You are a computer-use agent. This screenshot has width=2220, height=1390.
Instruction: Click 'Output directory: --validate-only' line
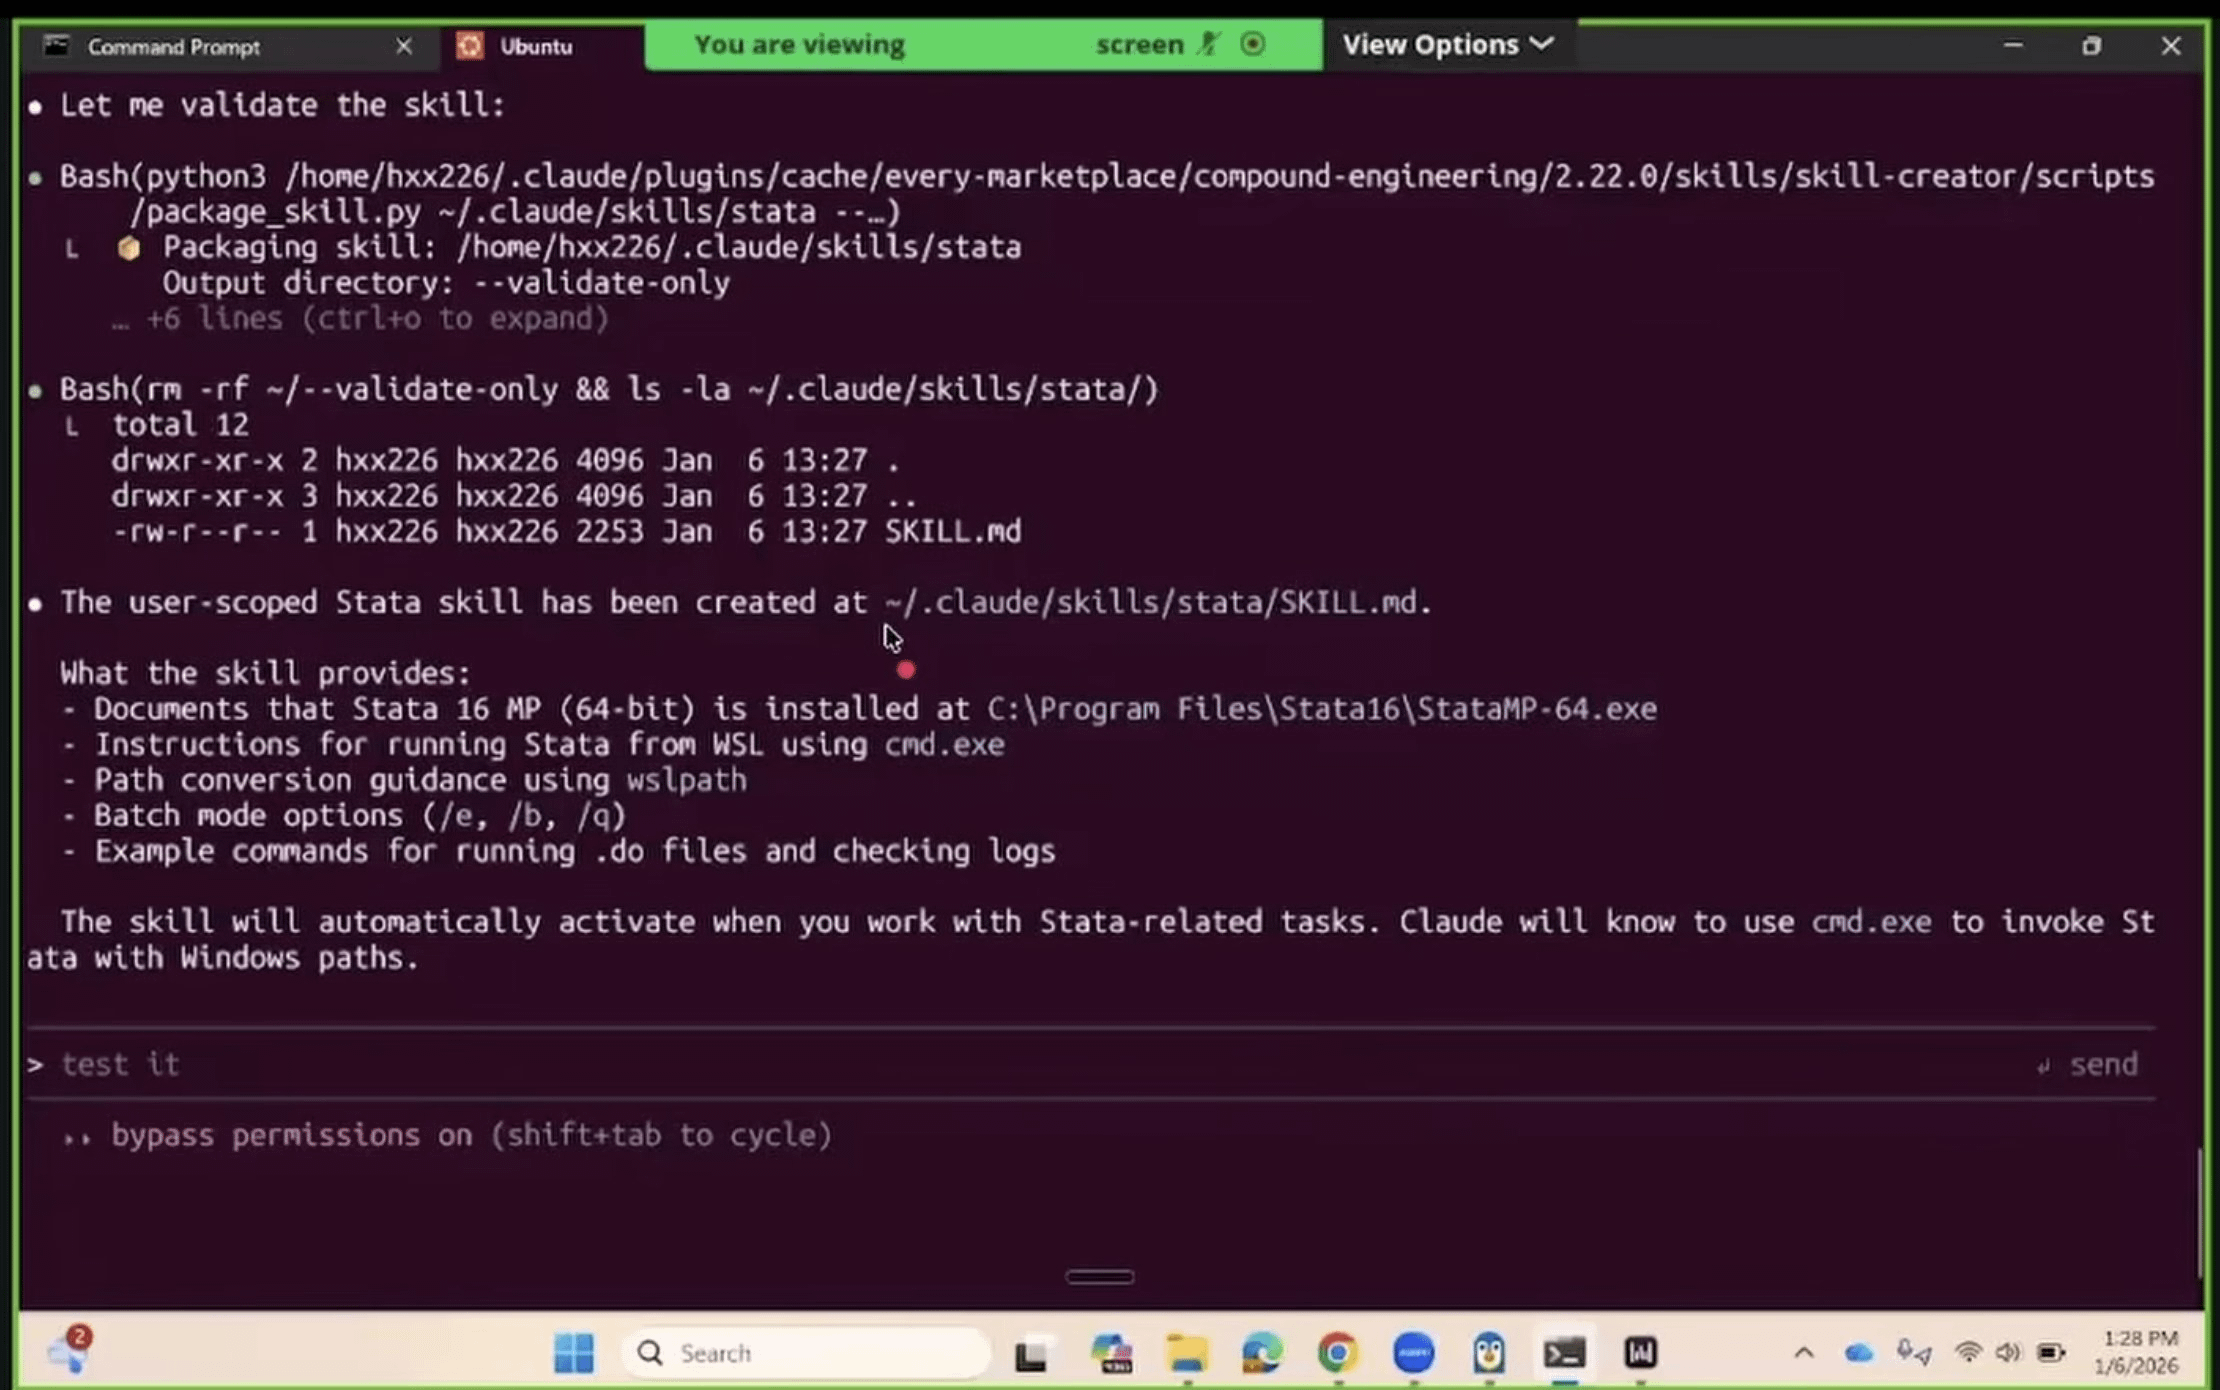tap(446, 283)
